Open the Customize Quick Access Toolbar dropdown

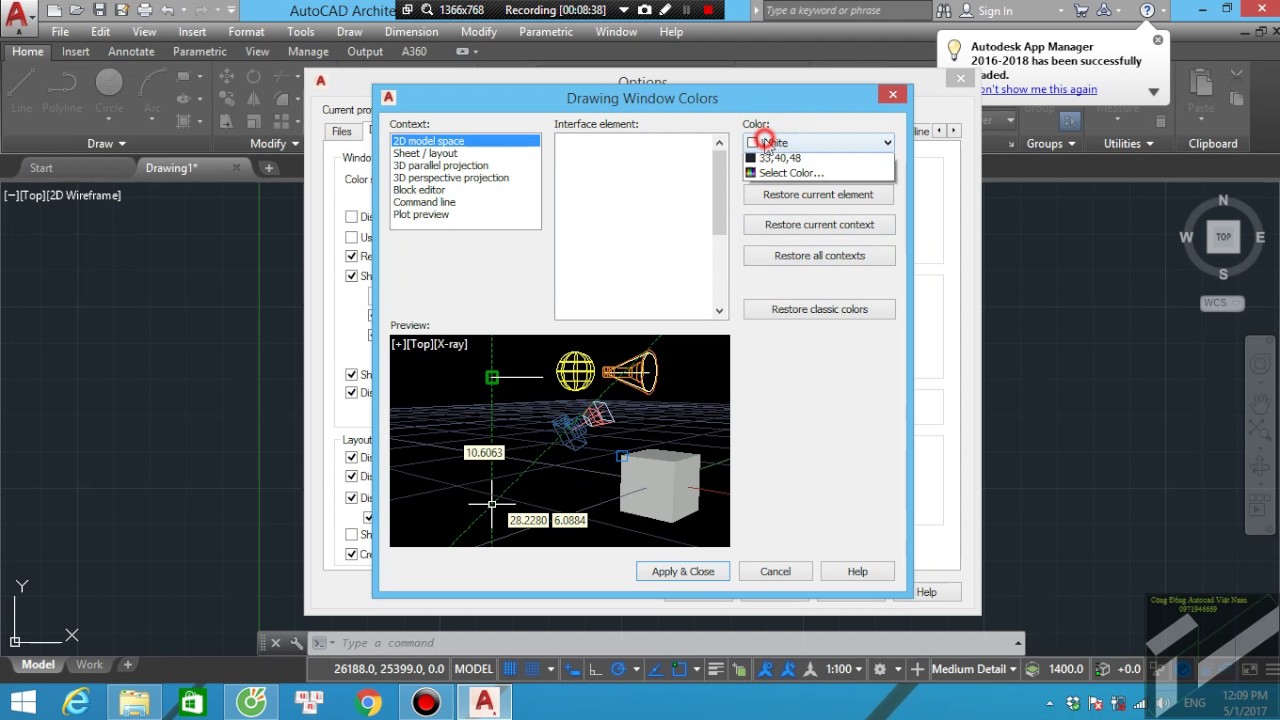[x=231, y=11]
